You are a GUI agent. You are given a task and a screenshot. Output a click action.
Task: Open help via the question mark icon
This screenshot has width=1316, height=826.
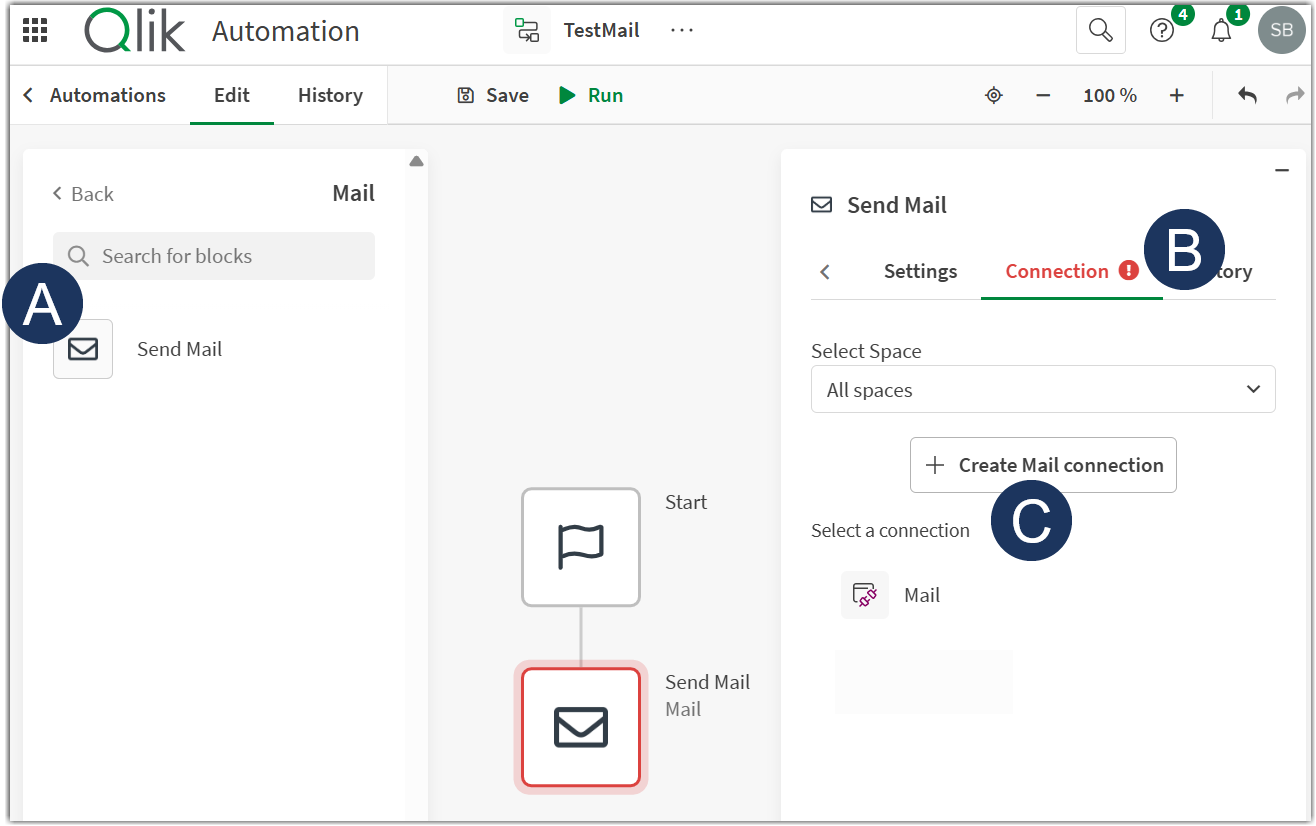pyautogui.click(x=1160, y=30)
